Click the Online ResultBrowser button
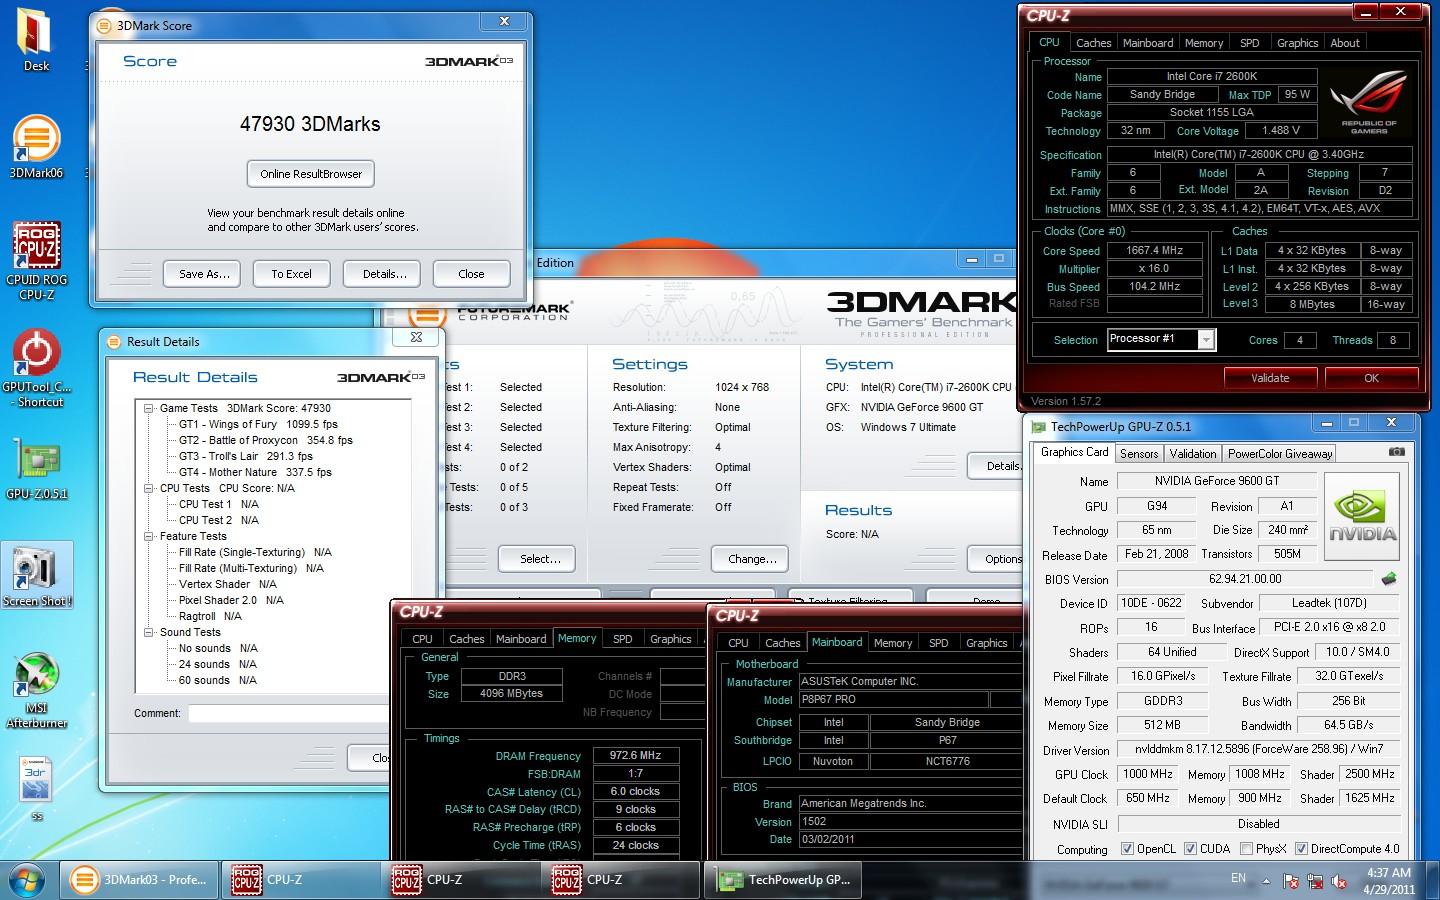 311,174
